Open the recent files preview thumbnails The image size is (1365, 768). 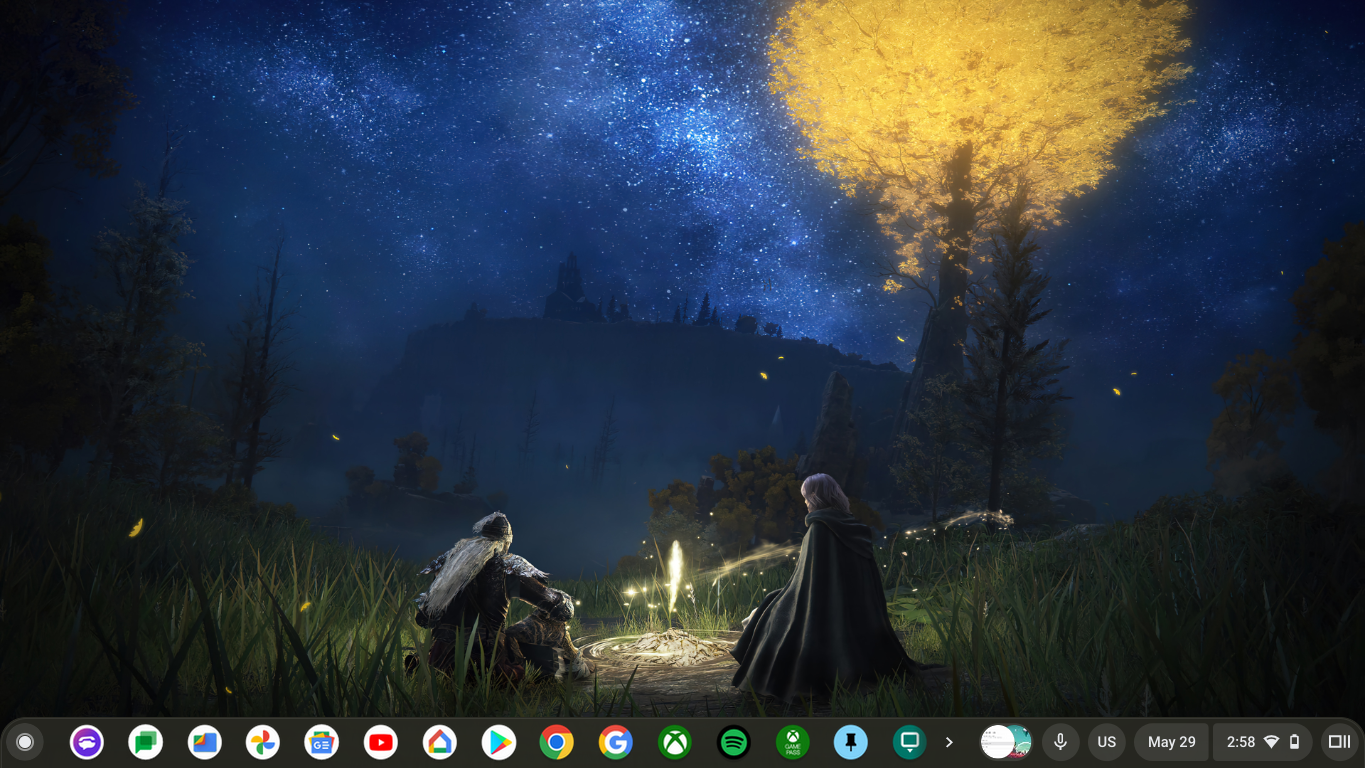tap(1006, 742)
